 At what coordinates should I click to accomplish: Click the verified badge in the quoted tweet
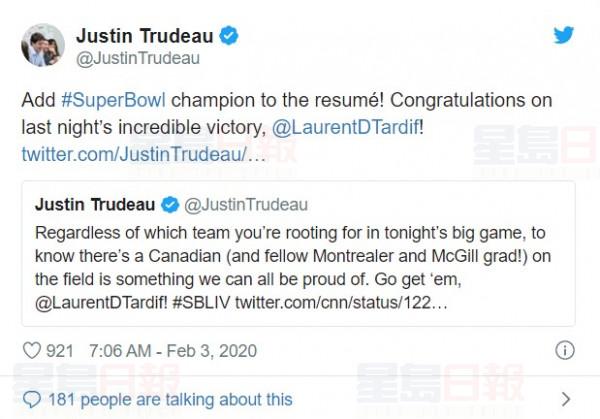[171, 205]
